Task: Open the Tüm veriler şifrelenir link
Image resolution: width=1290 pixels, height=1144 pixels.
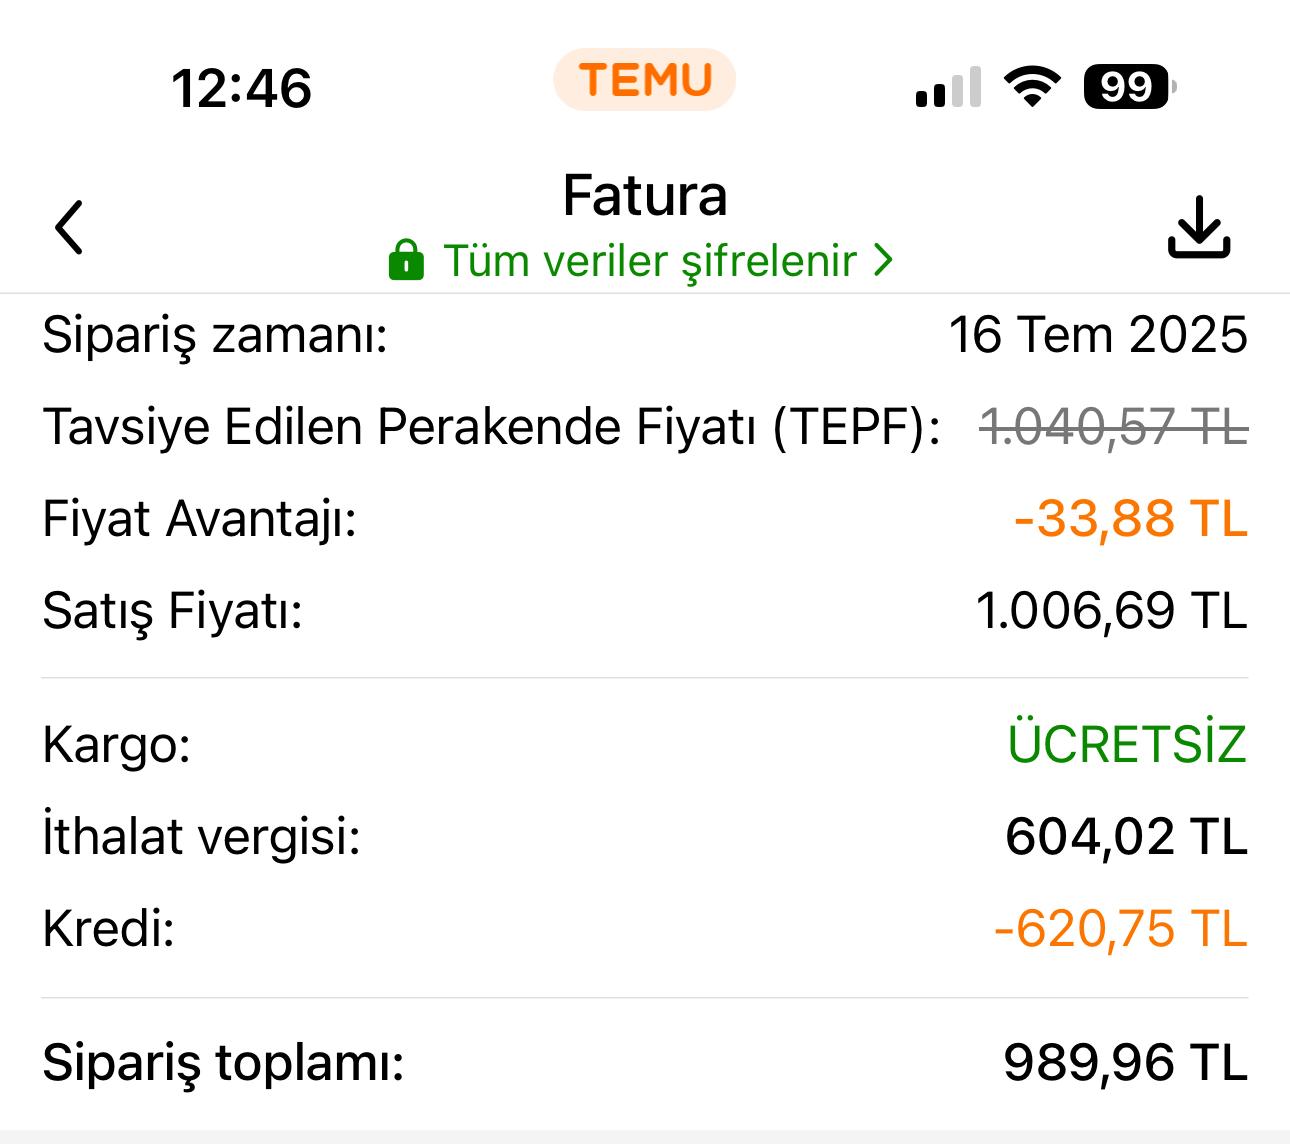Action: pyautogui.click(x=649, y=261)
